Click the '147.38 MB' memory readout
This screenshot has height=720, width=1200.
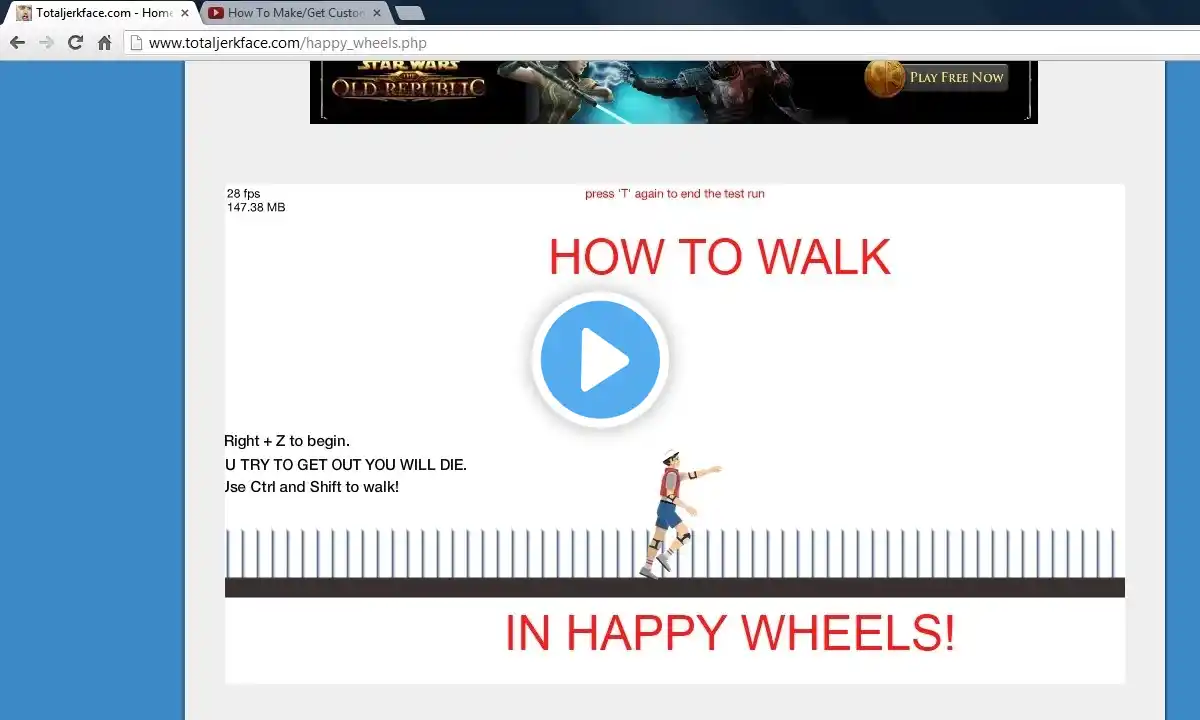(256, 208)
